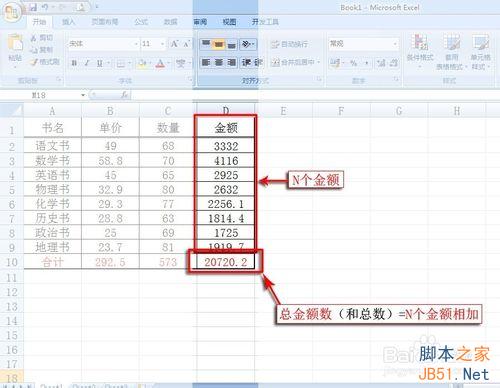Image resolution: width=500 pixels, height=388 pixels.
Task: Click row 10 header
Action: (x=12, y=262)
